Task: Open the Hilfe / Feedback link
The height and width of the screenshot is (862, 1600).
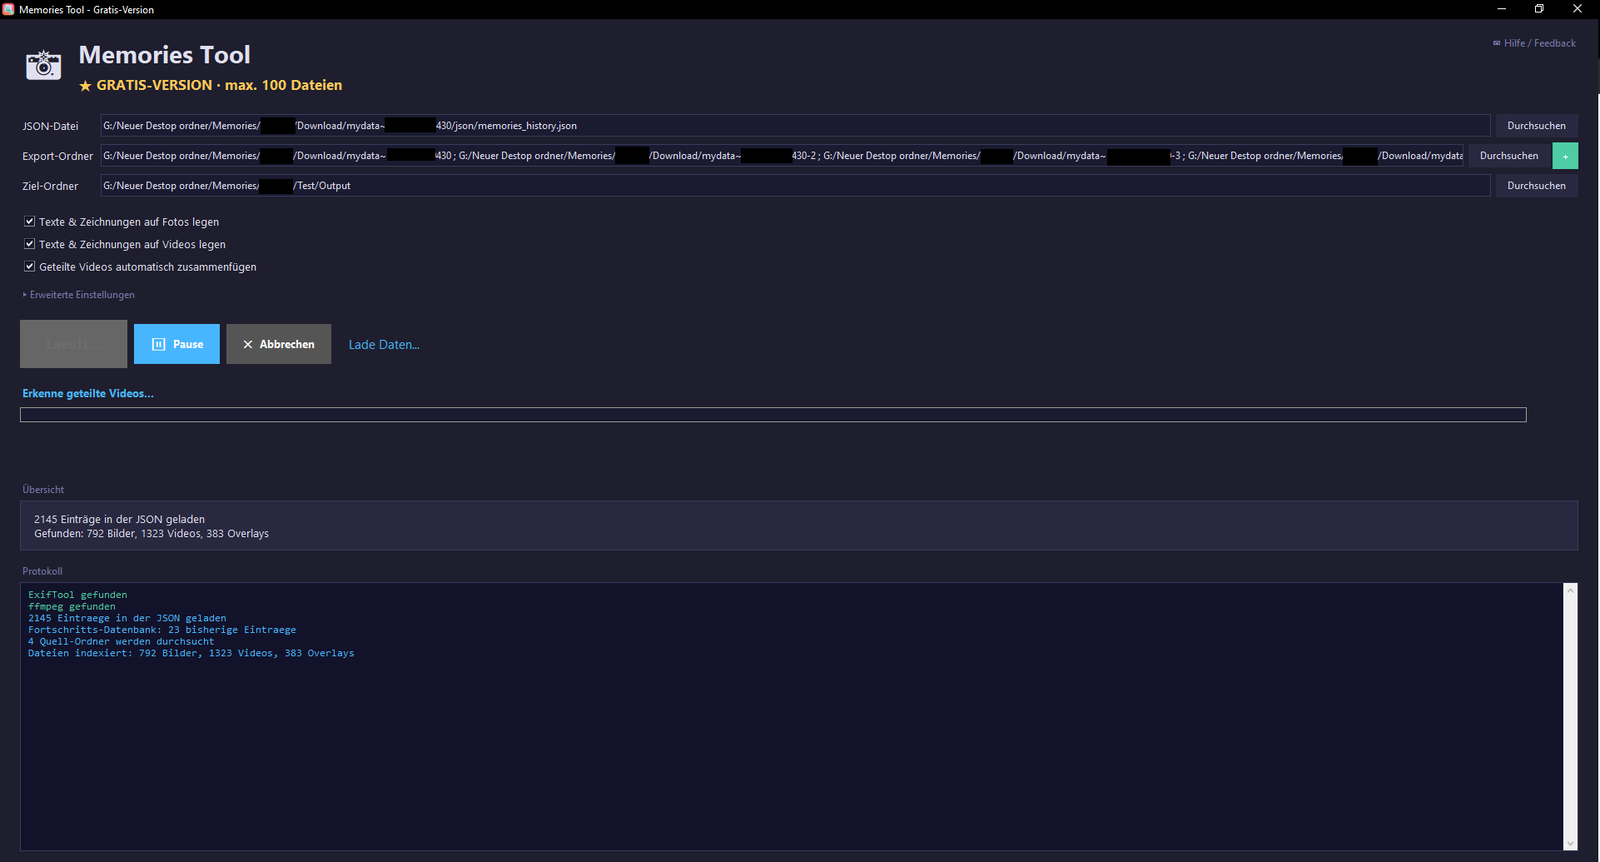Action: pos(1535,43)
